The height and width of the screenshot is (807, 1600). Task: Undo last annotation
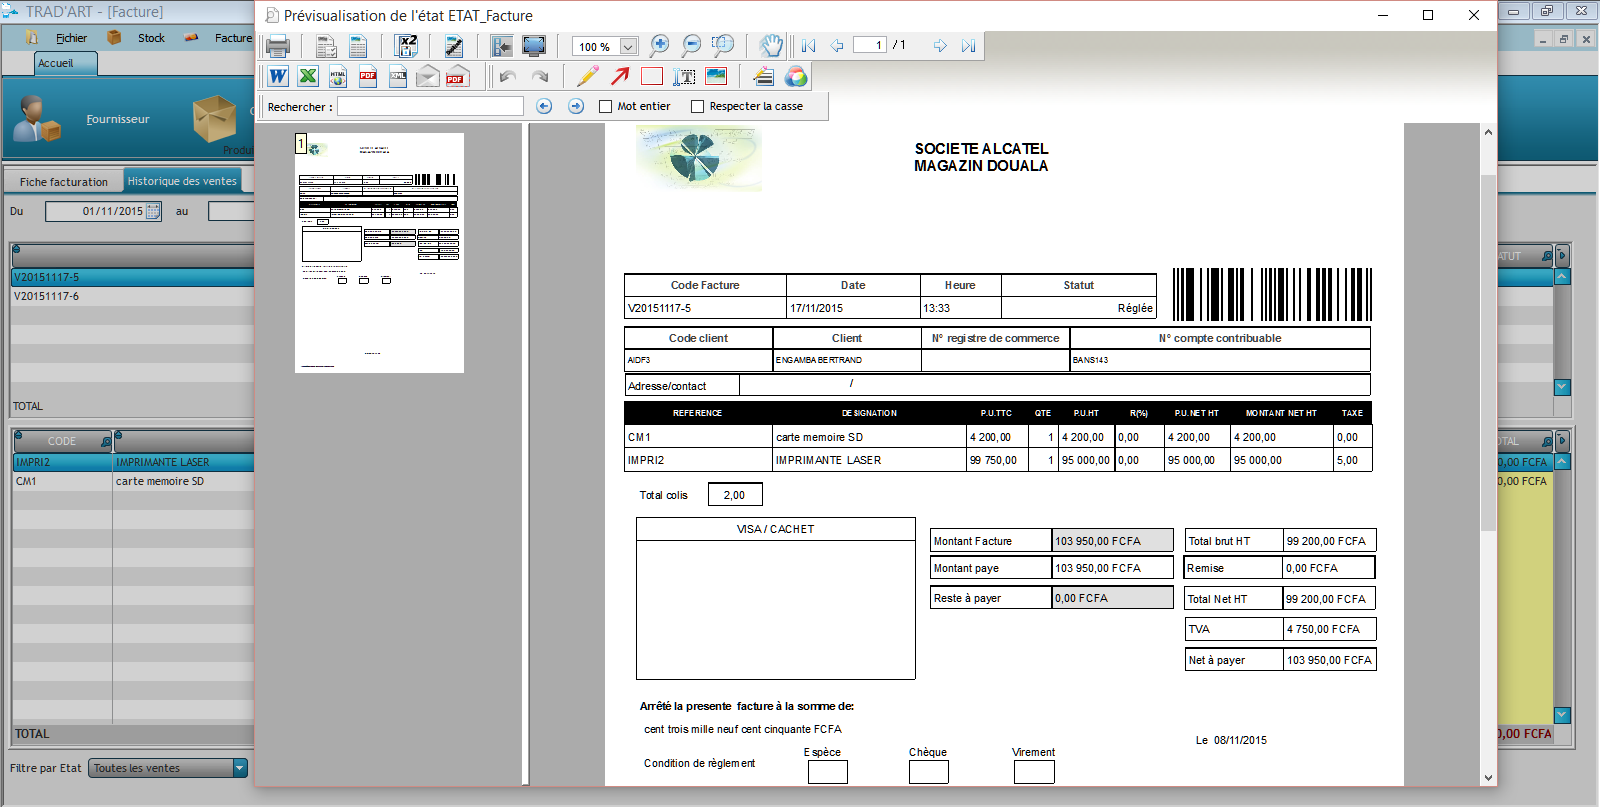[x=508, y=76]
